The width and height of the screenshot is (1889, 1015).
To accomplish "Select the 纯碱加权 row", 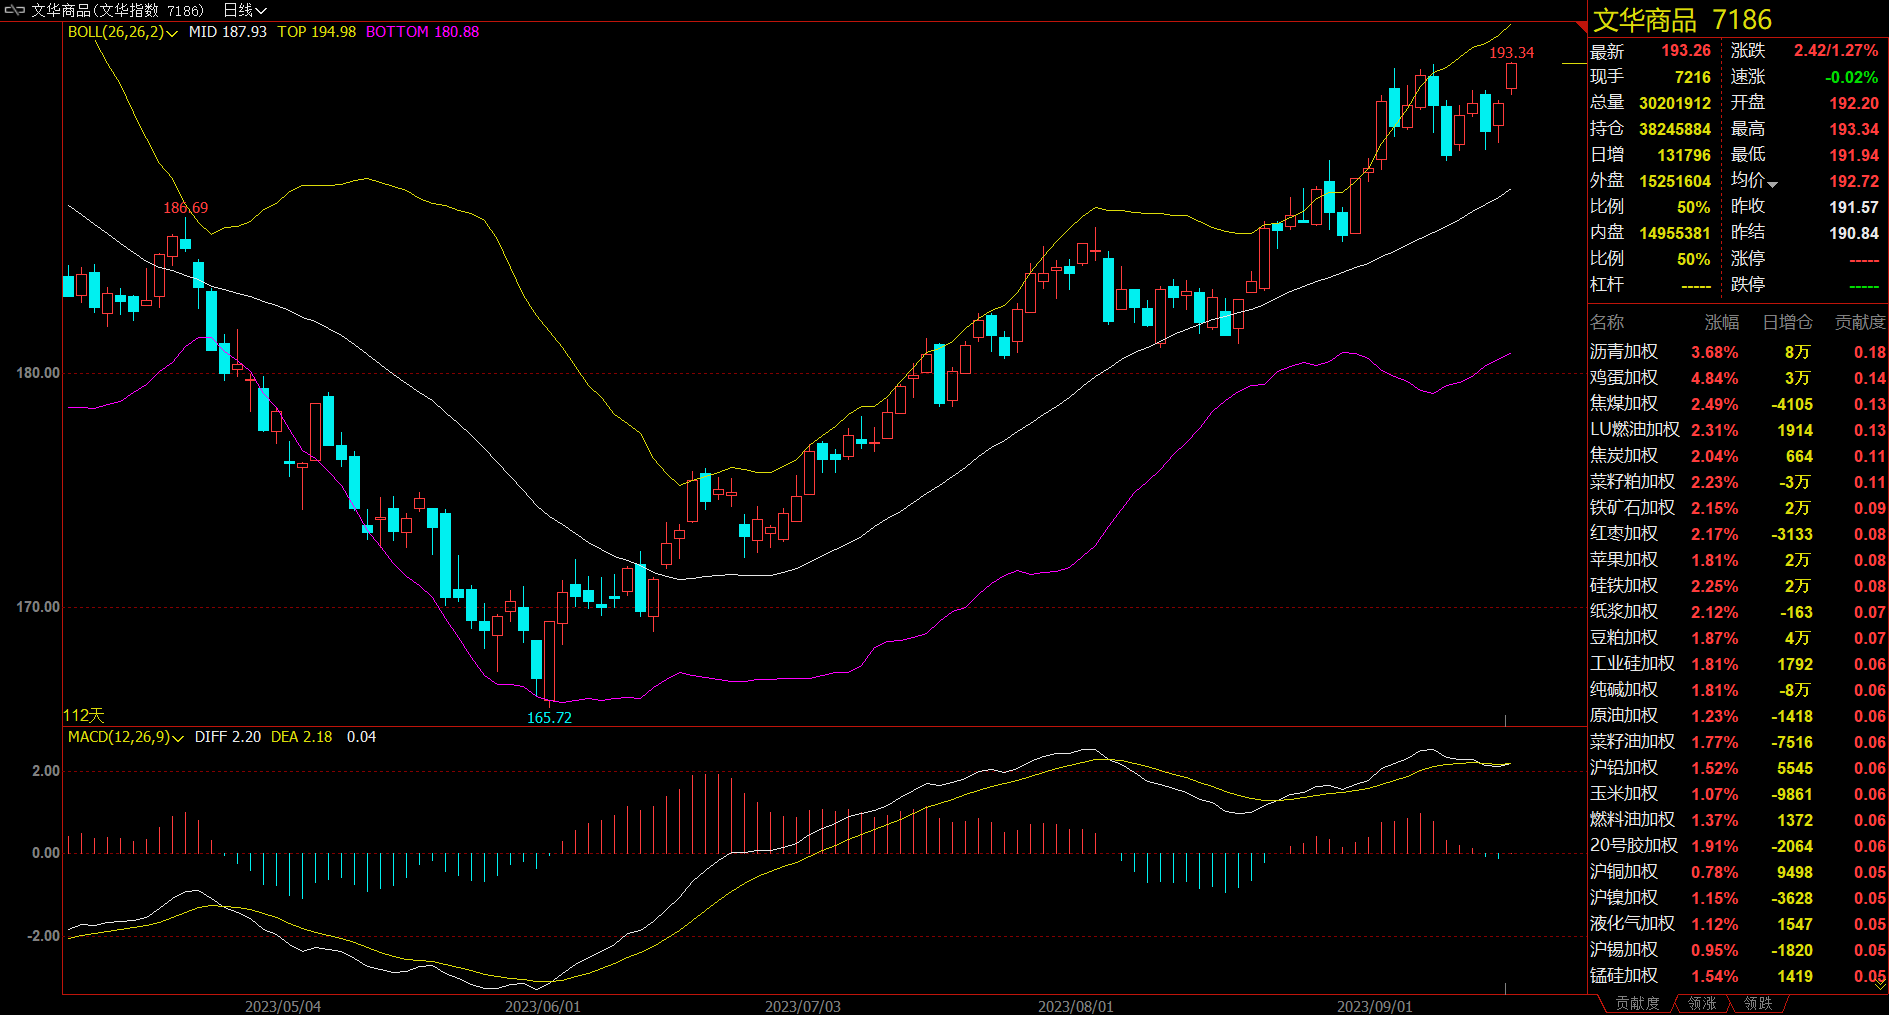I will 1738,690.
